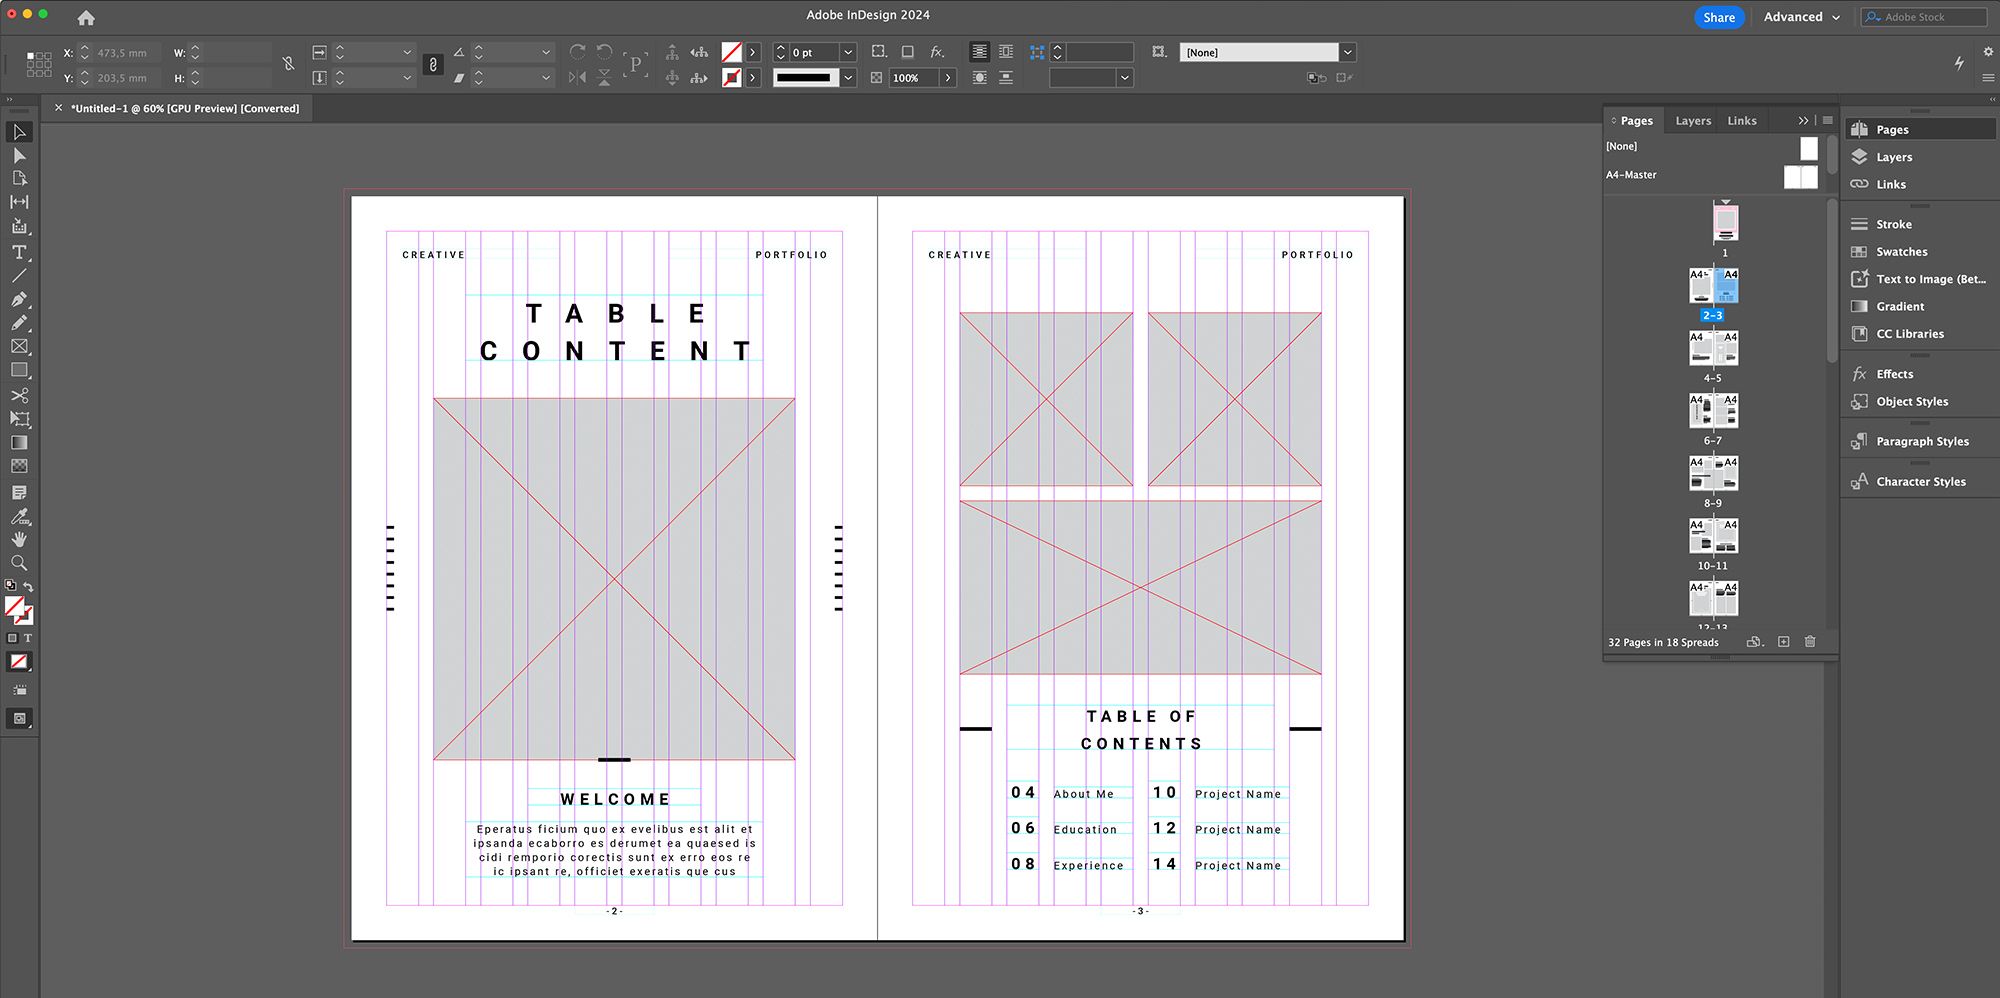Viewport: 2000px width, 998px height.
Task: Switch to the Links tab
Action: pos(1741,121)
